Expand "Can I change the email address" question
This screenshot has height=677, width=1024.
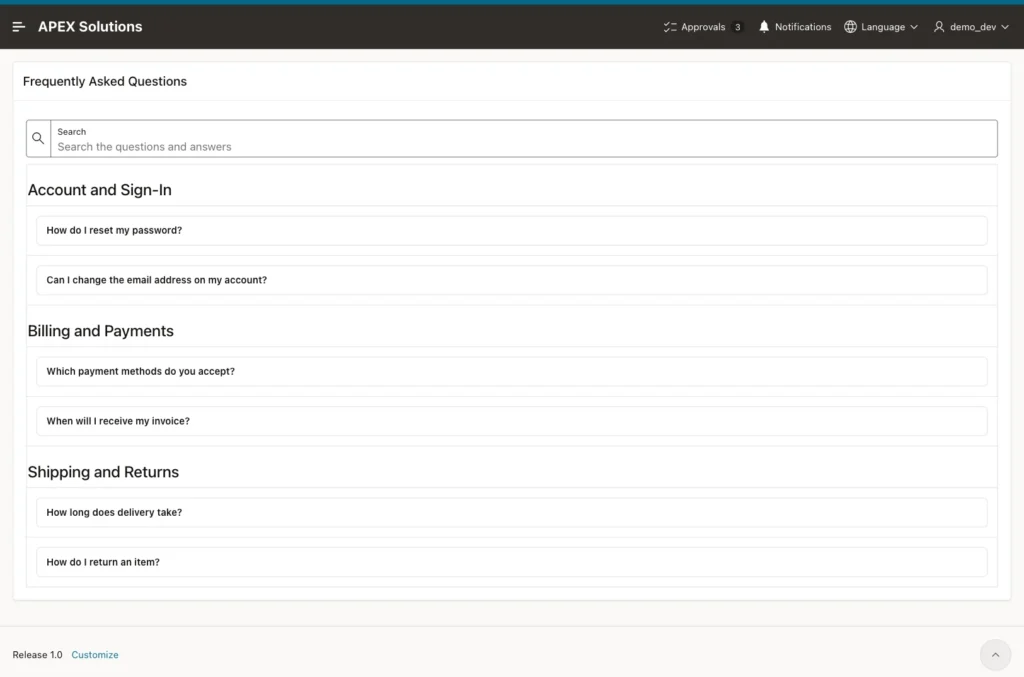(x=511, y=280)
